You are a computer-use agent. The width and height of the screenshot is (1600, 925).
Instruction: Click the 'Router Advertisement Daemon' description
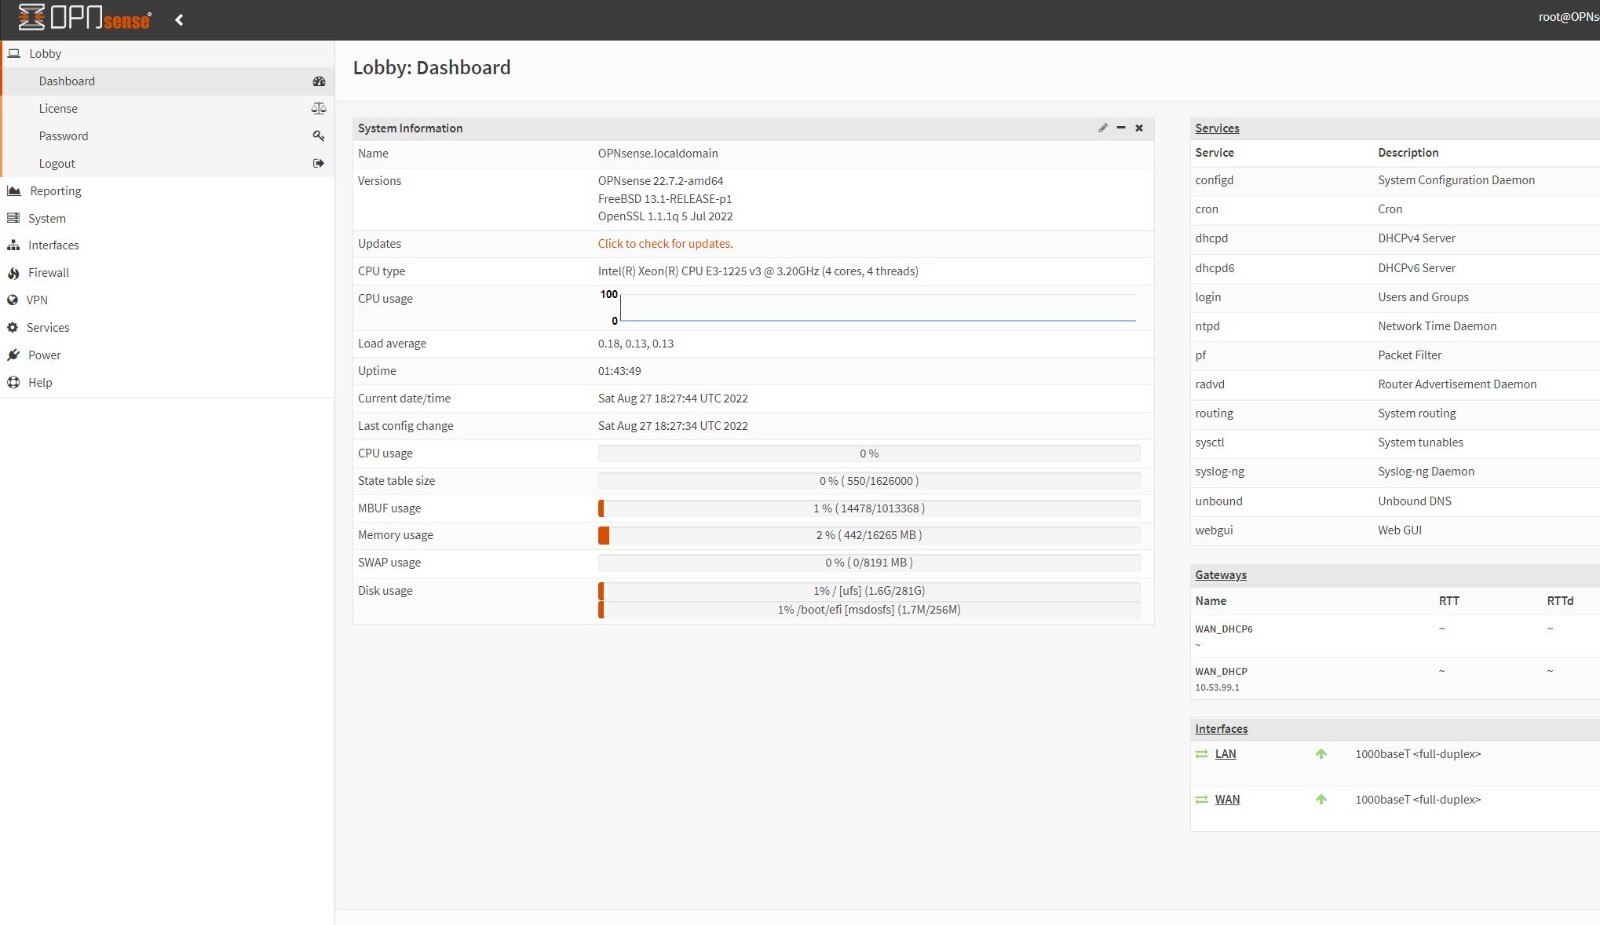coord(1457,384)
